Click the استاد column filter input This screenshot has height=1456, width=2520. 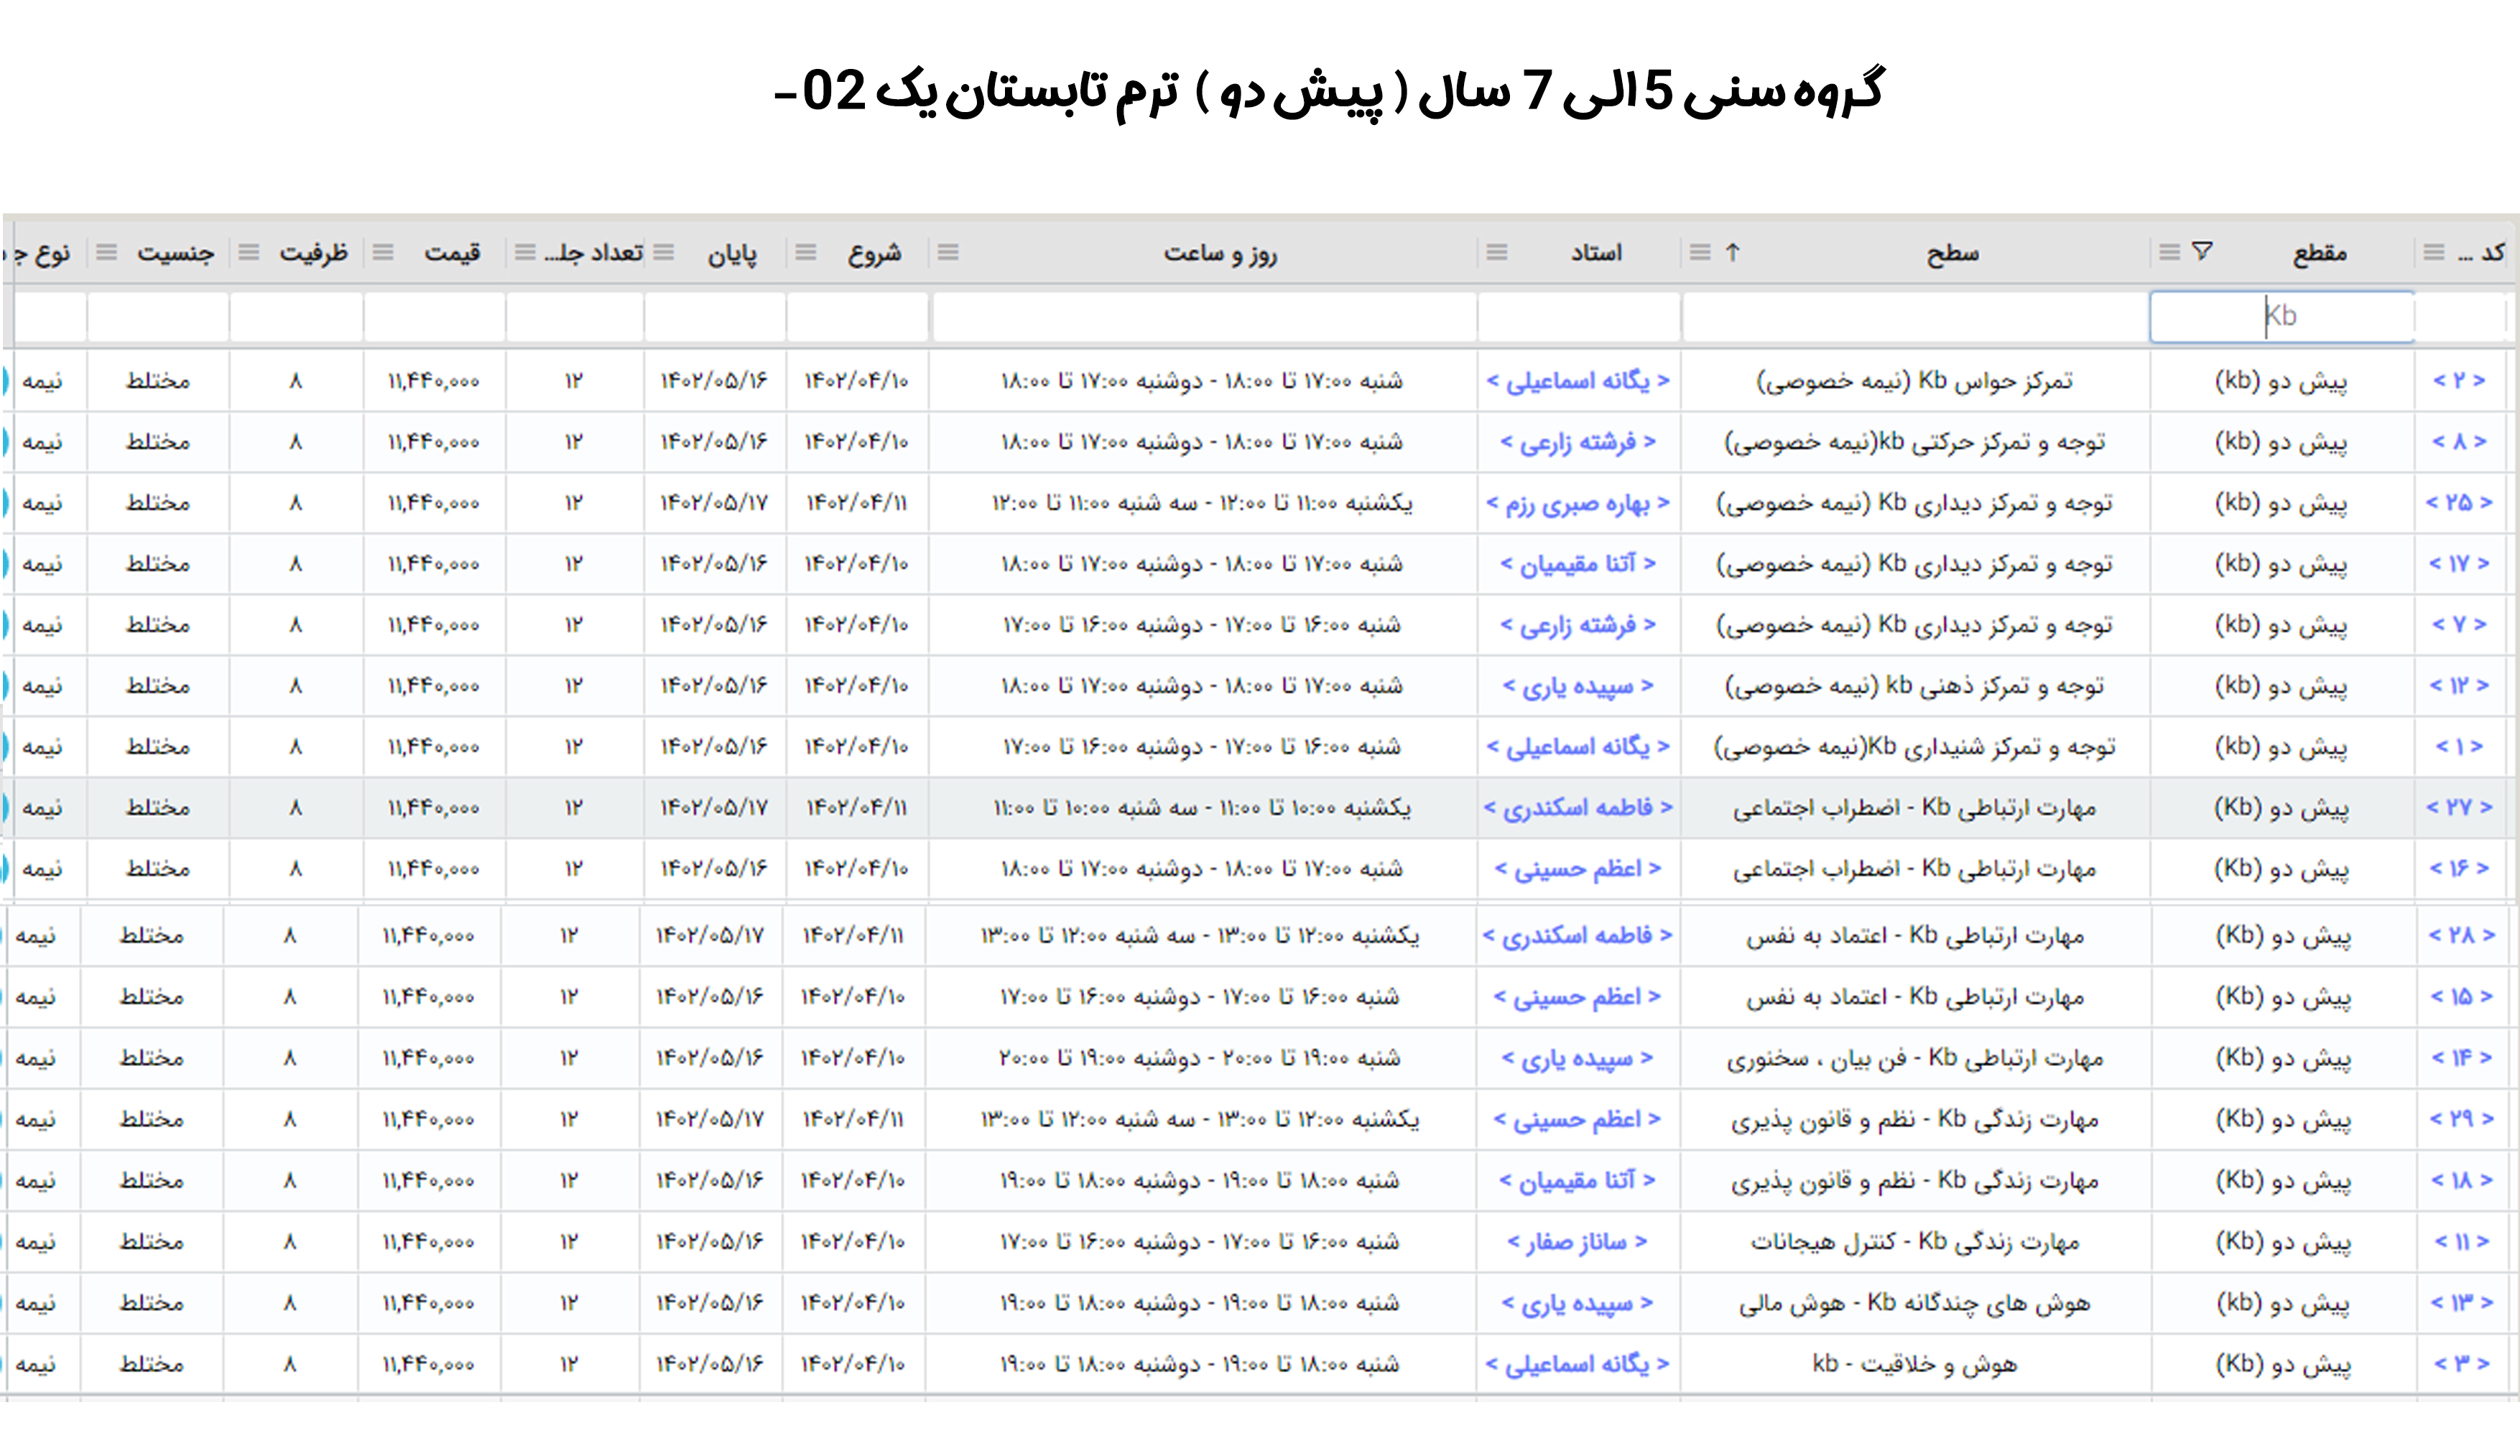click(1578, 317)
